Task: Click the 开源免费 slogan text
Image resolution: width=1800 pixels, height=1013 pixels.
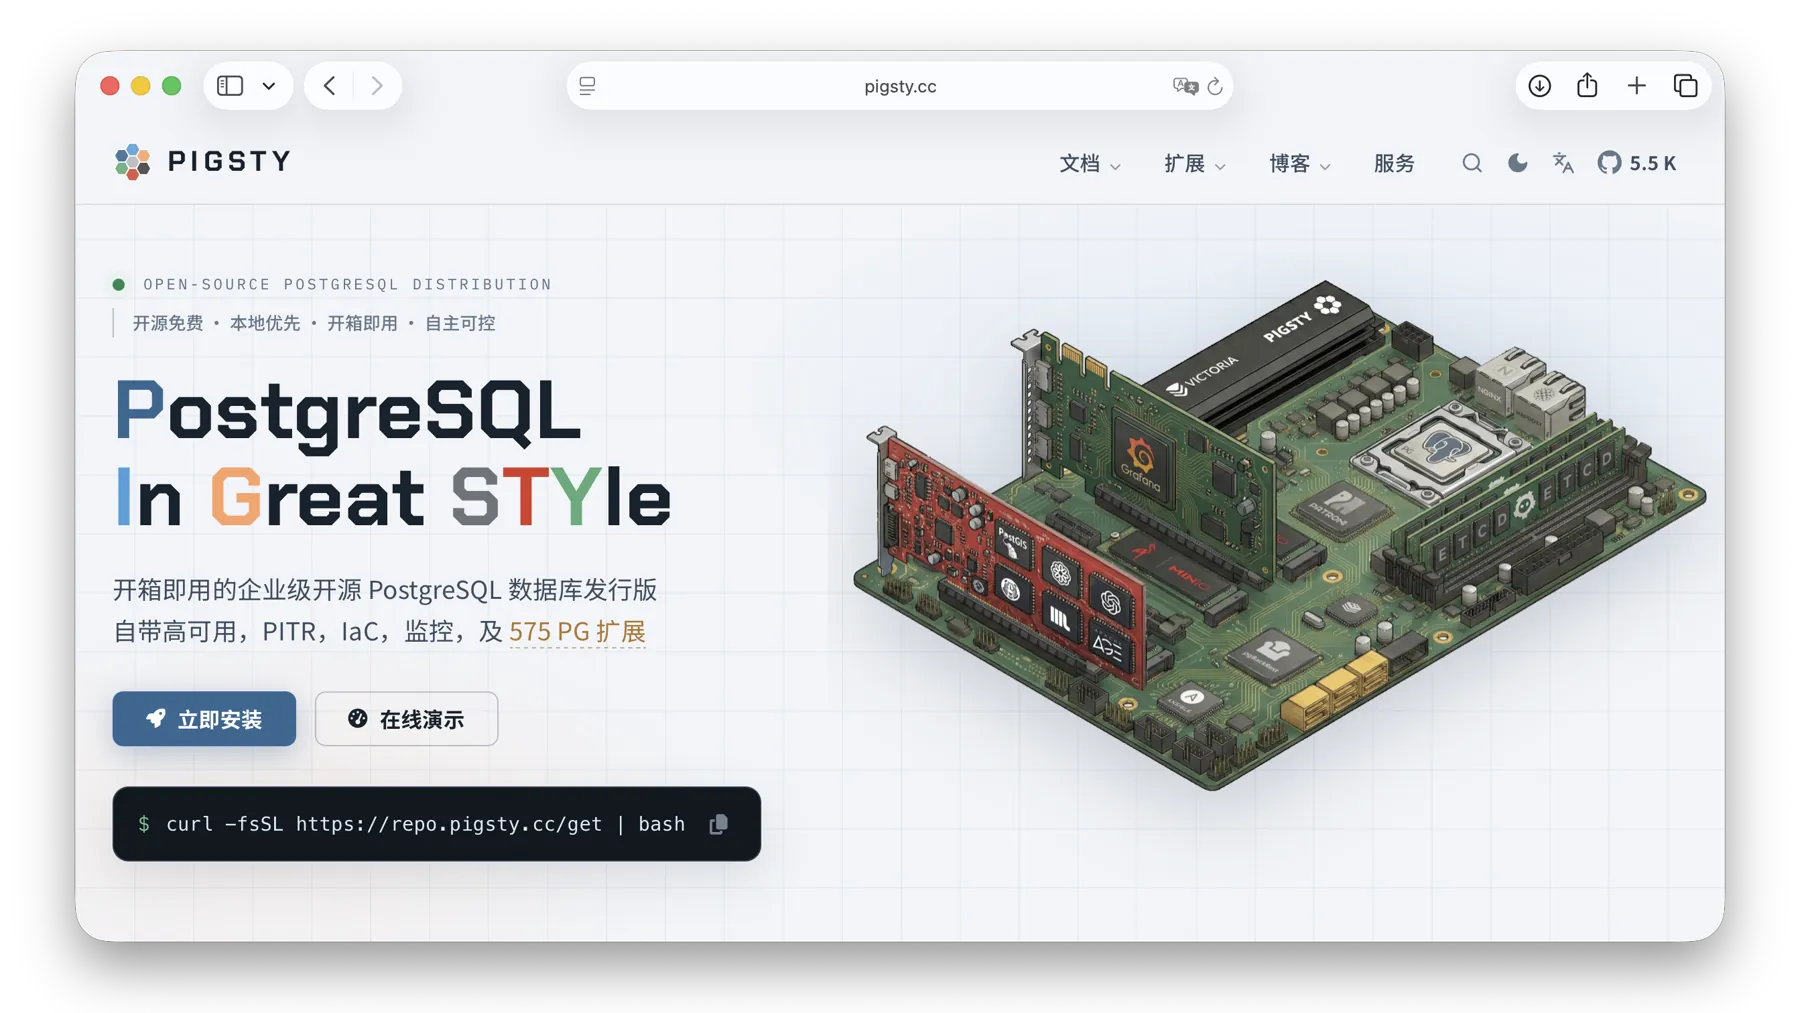Action: pyautogui.click(x=168, y=323)
